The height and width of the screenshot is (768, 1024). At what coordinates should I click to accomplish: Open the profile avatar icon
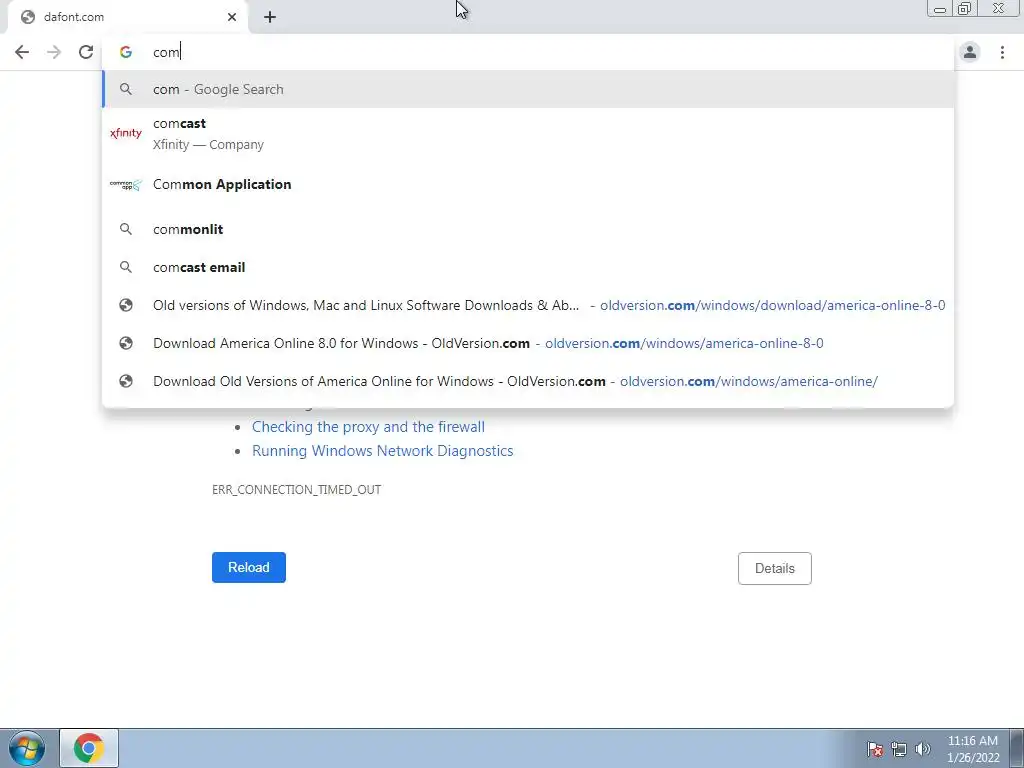pos(970,52)
